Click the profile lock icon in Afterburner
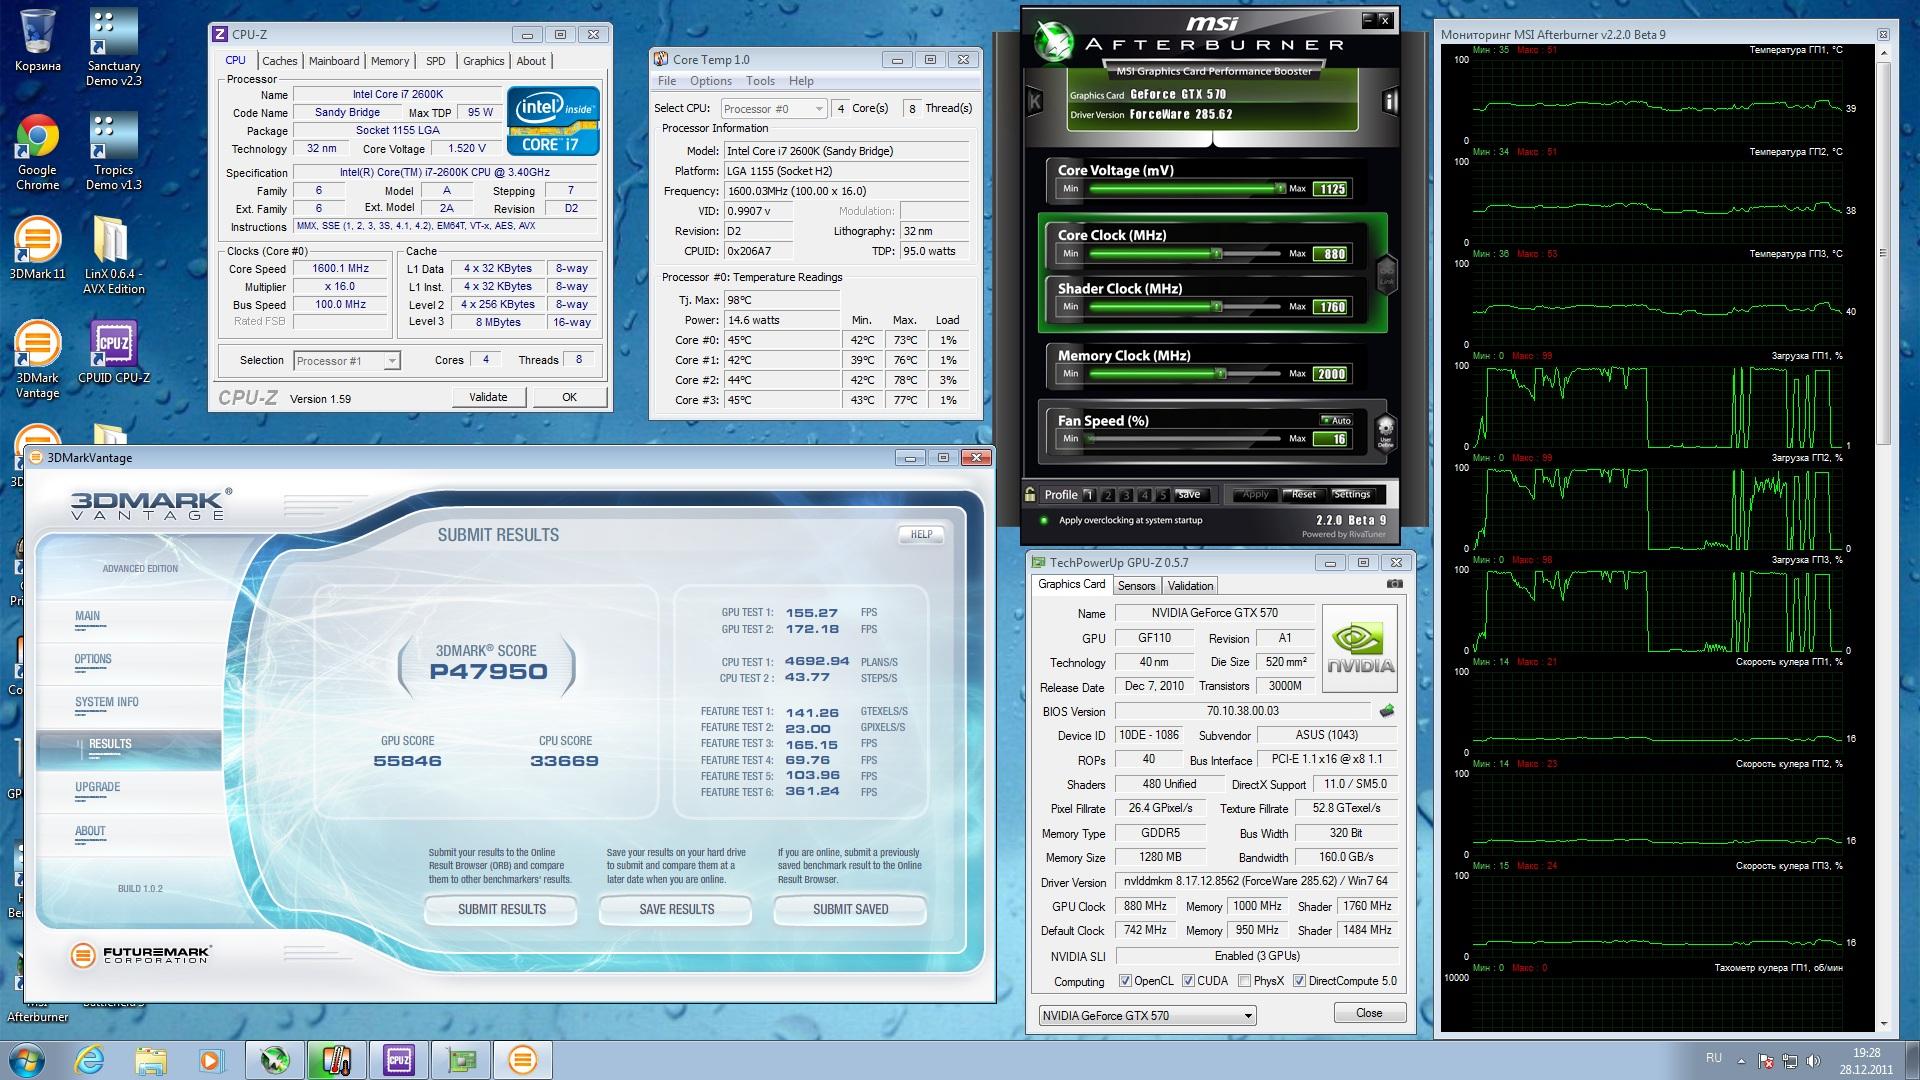The width and height of the screenshot is (1920, 1080). click(1030, 494)
